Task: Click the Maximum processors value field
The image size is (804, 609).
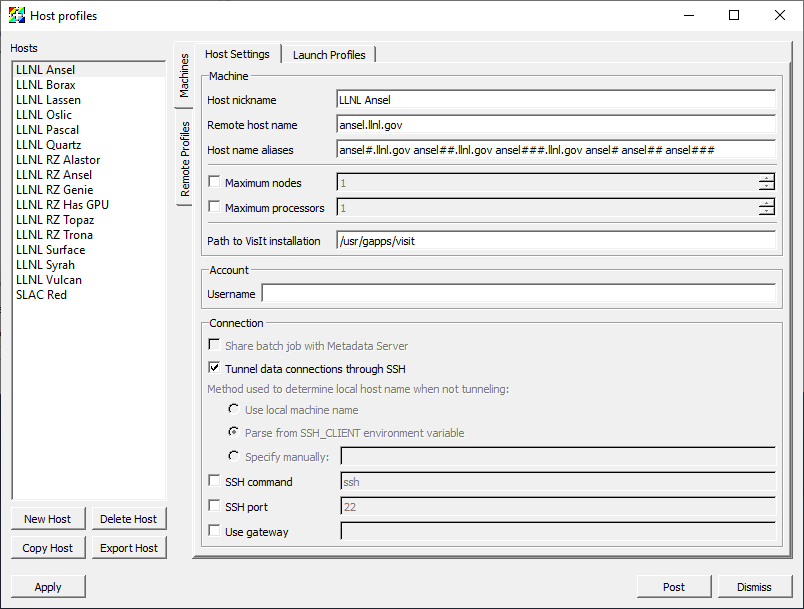Action: point(548,208)
